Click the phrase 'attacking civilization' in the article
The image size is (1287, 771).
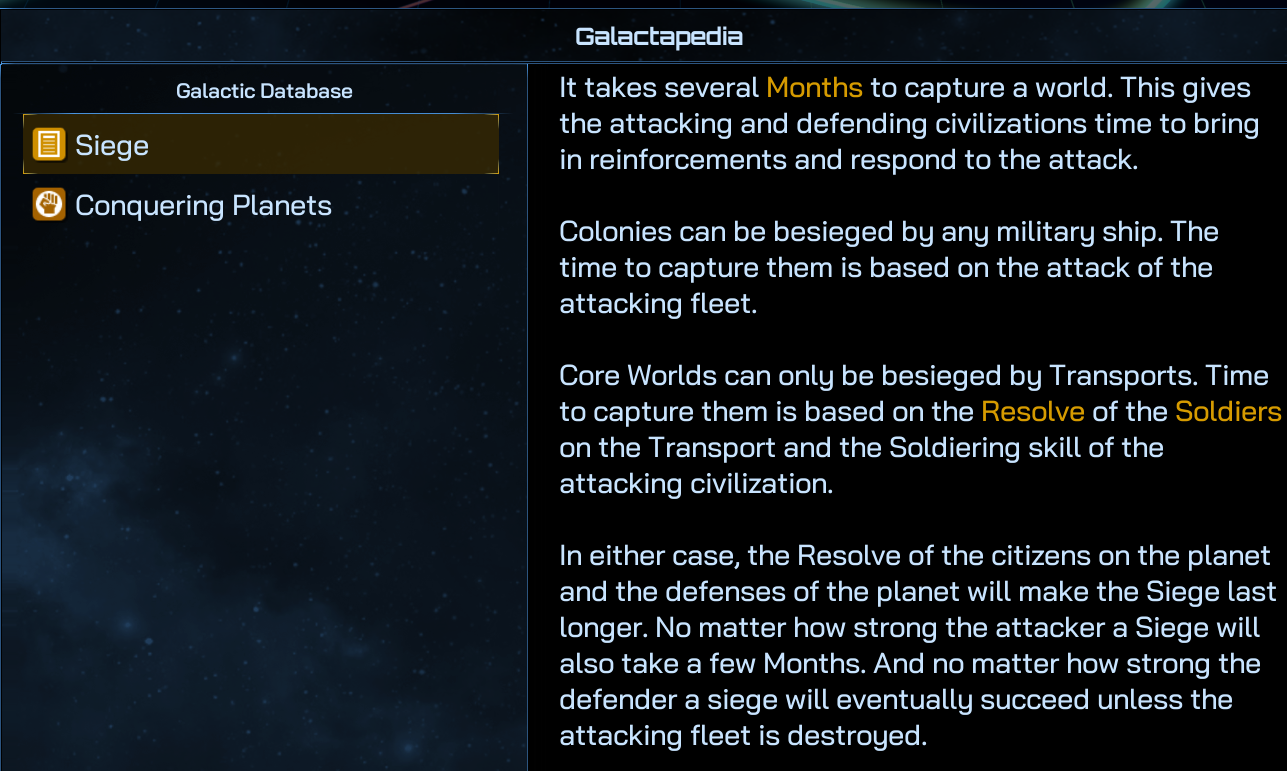695,484
